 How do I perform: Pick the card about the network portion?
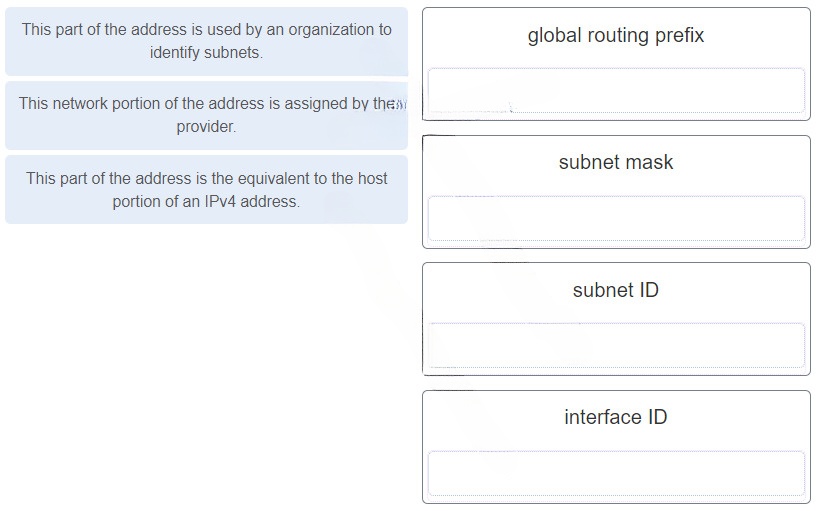point(207,115)
